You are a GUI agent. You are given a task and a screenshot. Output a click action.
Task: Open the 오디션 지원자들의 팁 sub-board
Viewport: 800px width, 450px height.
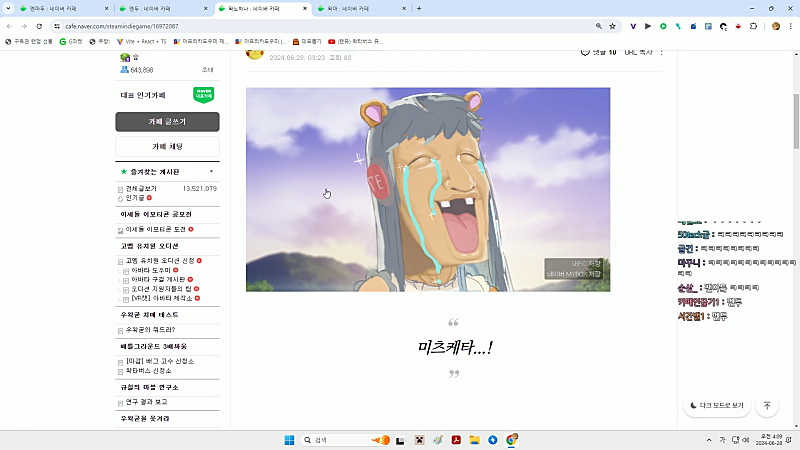click(161, 289)
